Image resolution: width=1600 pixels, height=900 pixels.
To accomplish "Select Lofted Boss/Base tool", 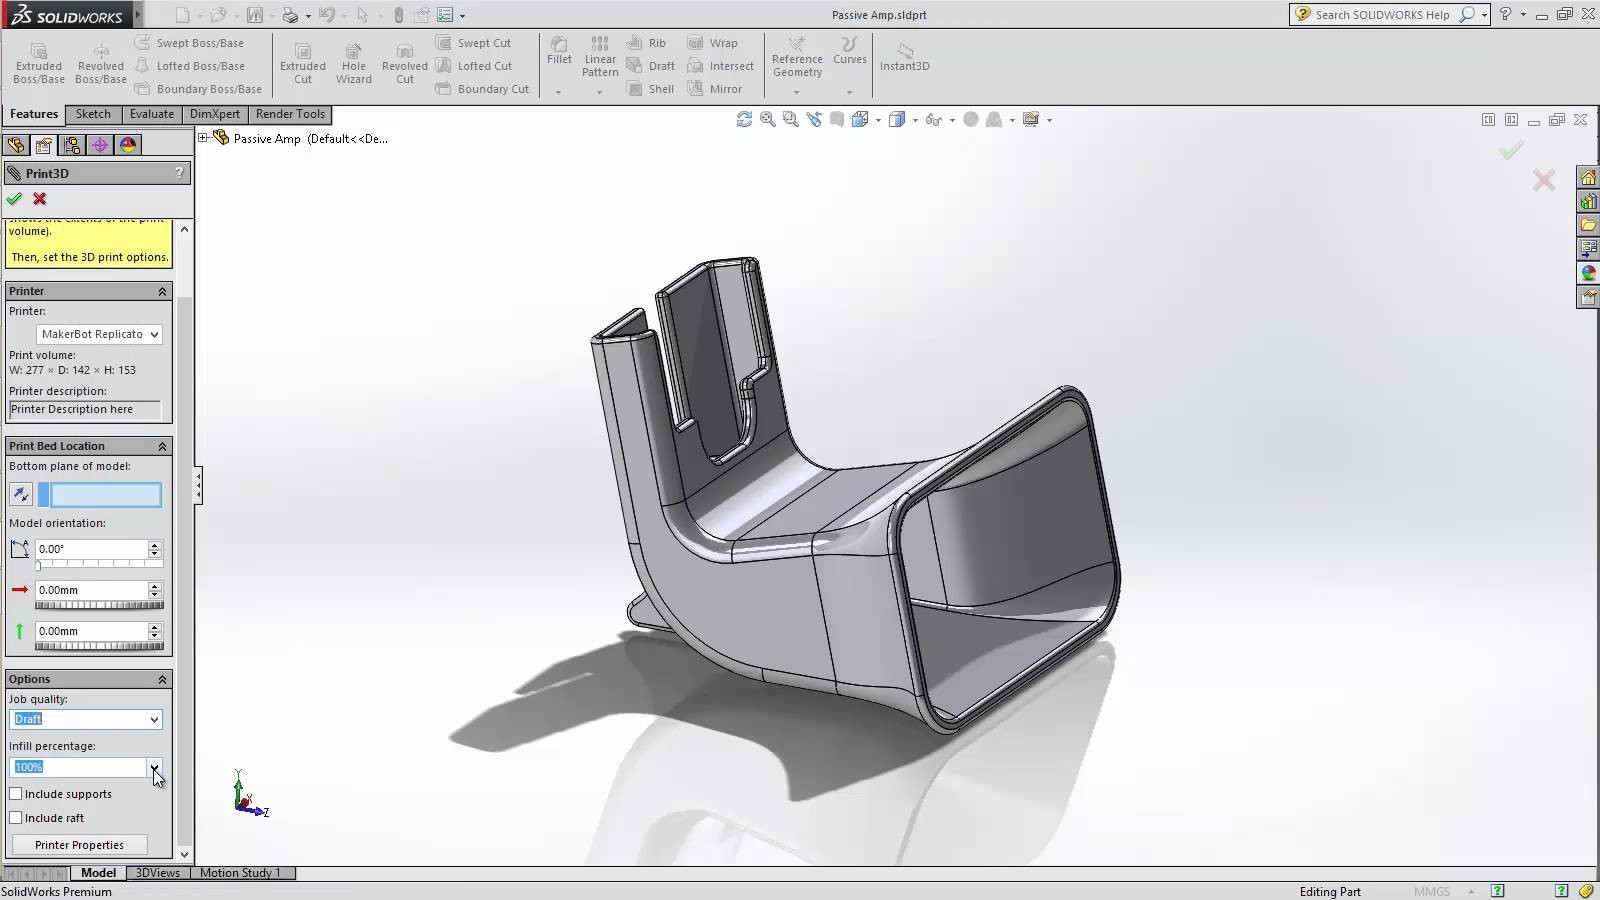I will [x=190, y=66].
